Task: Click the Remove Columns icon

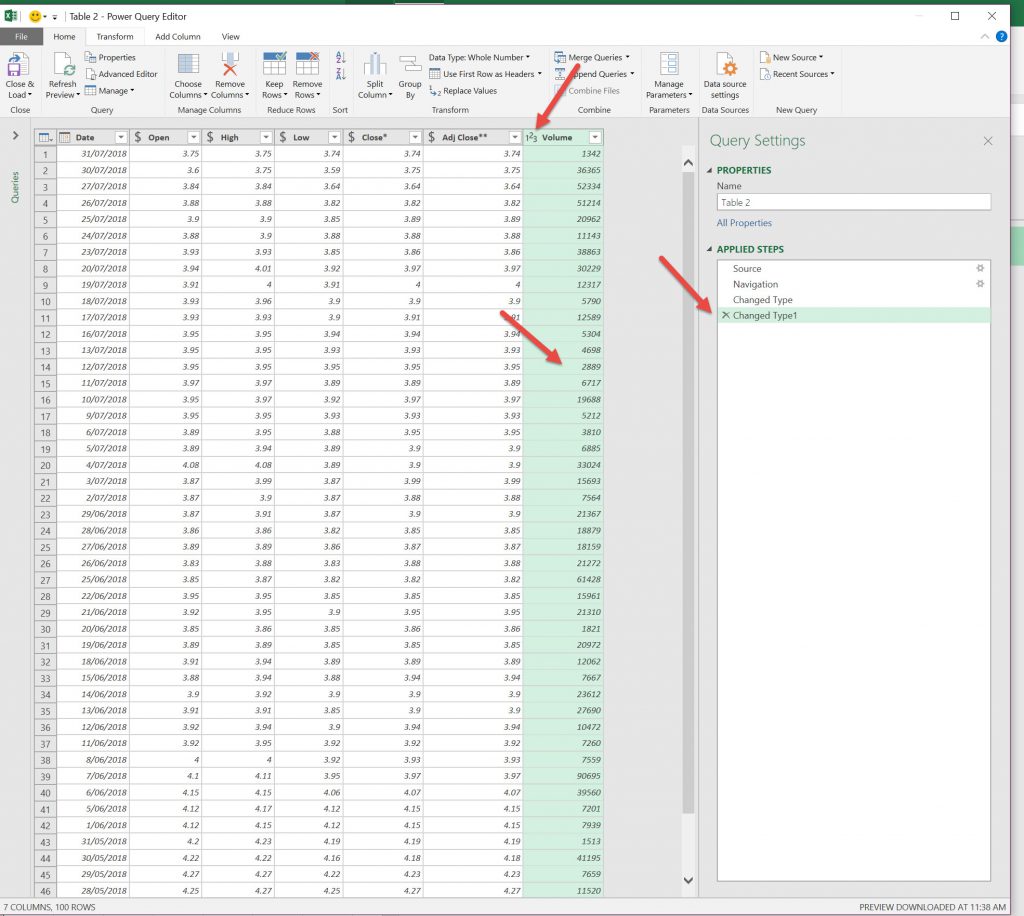Action: click(x=230, y=66)
